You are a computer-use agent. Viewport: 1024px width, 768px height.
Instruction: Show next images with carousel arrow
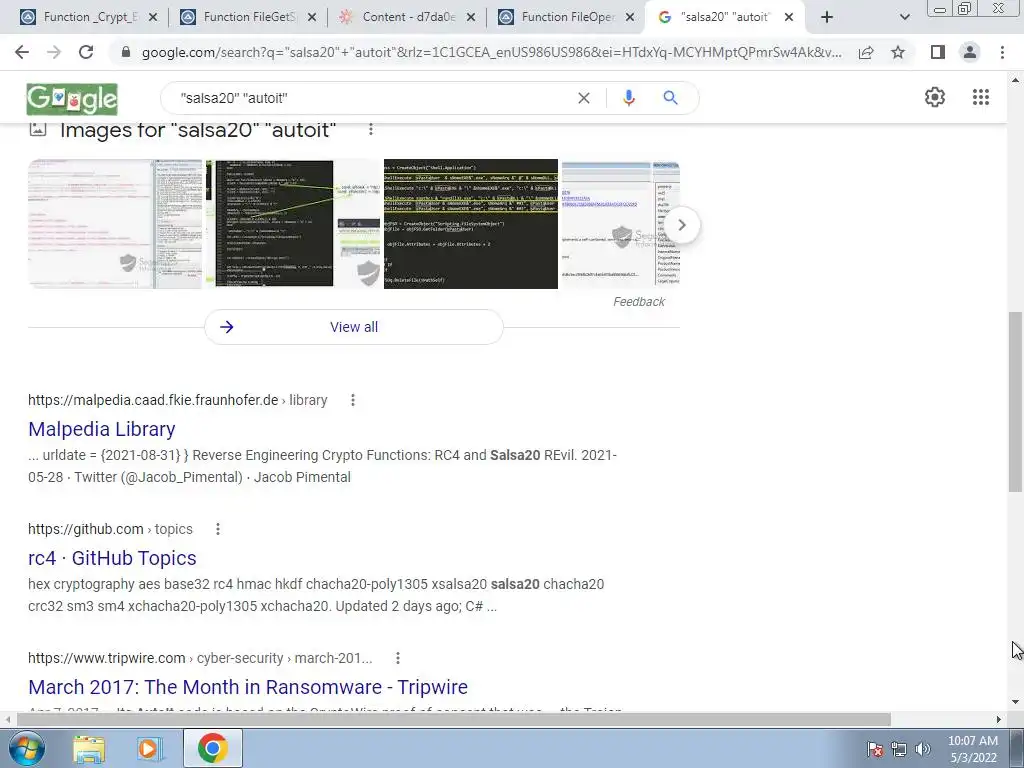click(682, 225)
